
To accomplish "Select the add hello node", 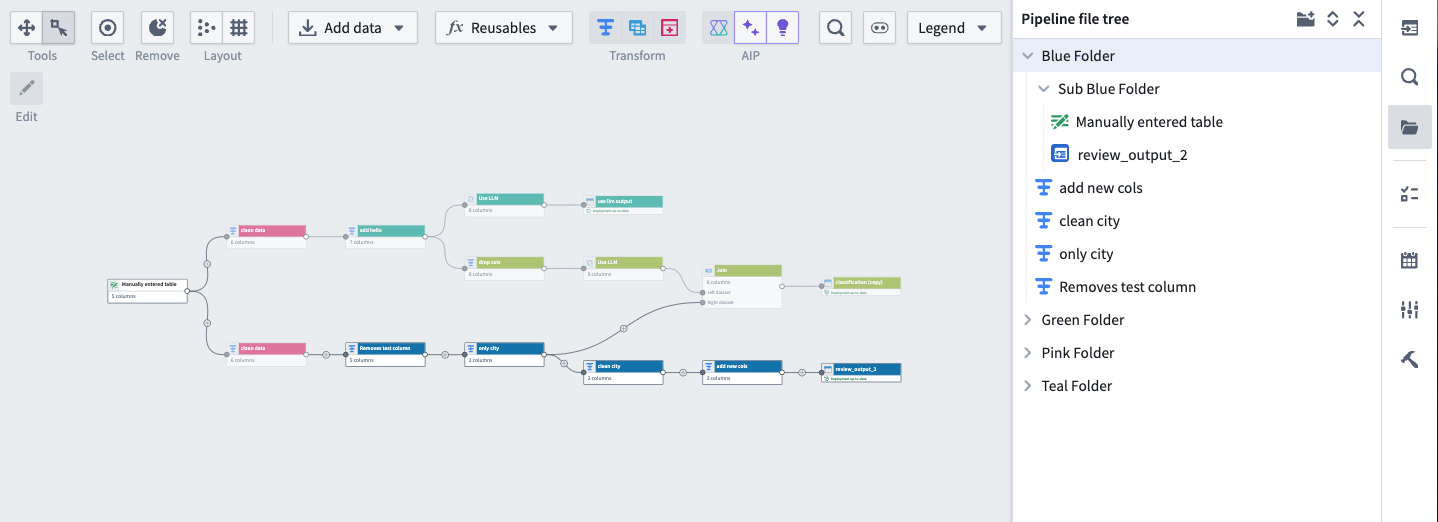I will click(385, 236).
